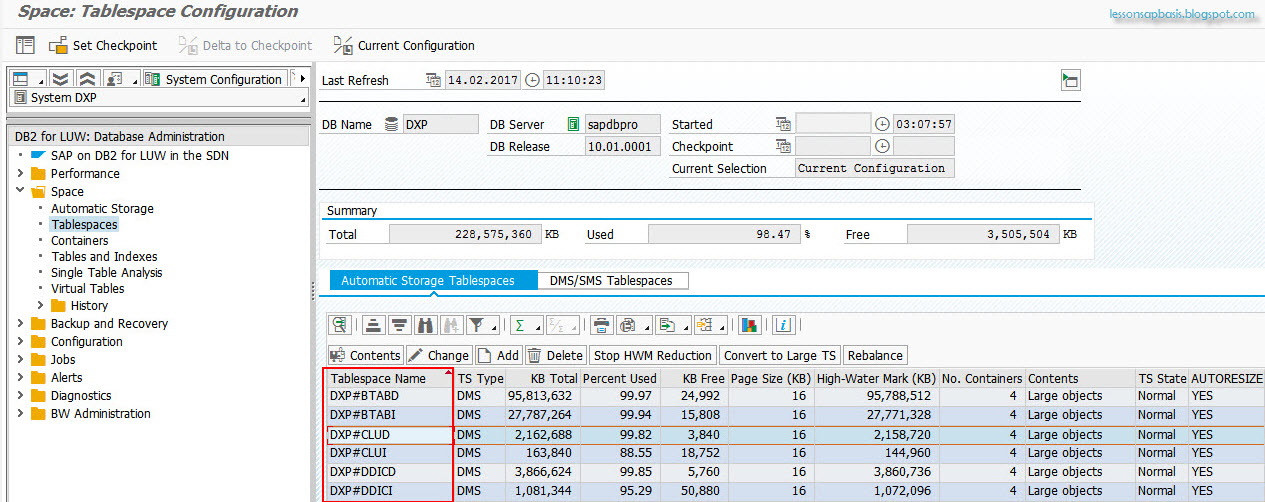1265x502 pixels.
Task: Expand the Diagnostics folder
Action: pyautogui.click(x=22, y=395)
